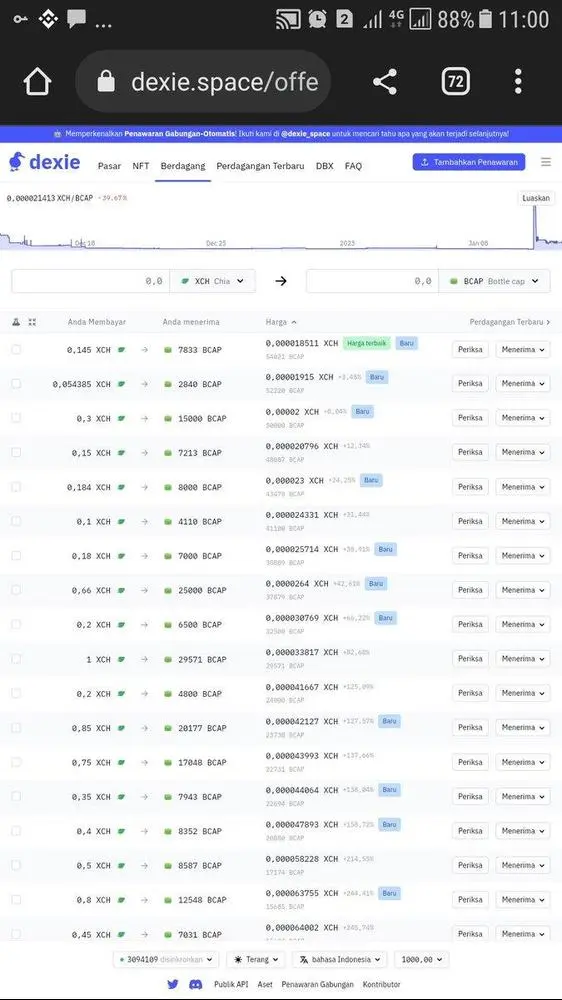Screen dimensions: 562x1000
Task: Expand Menerima dropdown for 15000 BCAP row
Action: pyautogui.click(x=522, y=418)
